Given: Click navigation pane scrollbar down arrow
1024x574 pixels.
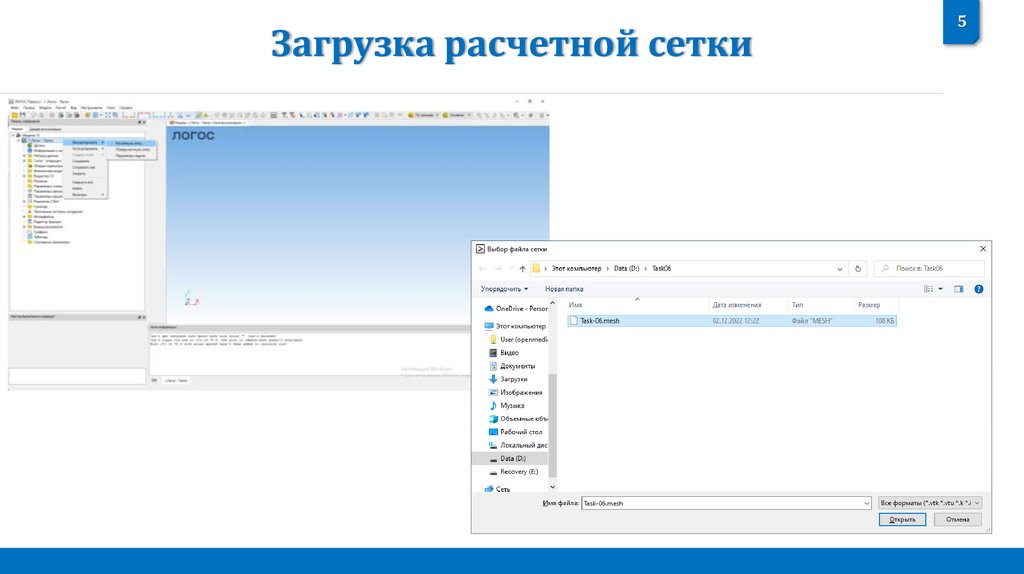Looking at the screenshot, I should (x=552, y=486).
